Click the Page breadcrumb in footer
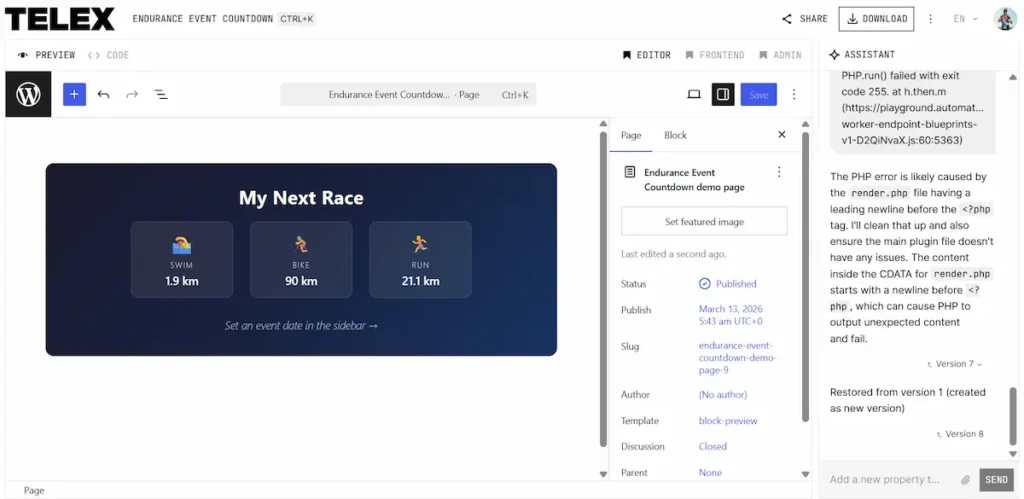 pos(34,491)
